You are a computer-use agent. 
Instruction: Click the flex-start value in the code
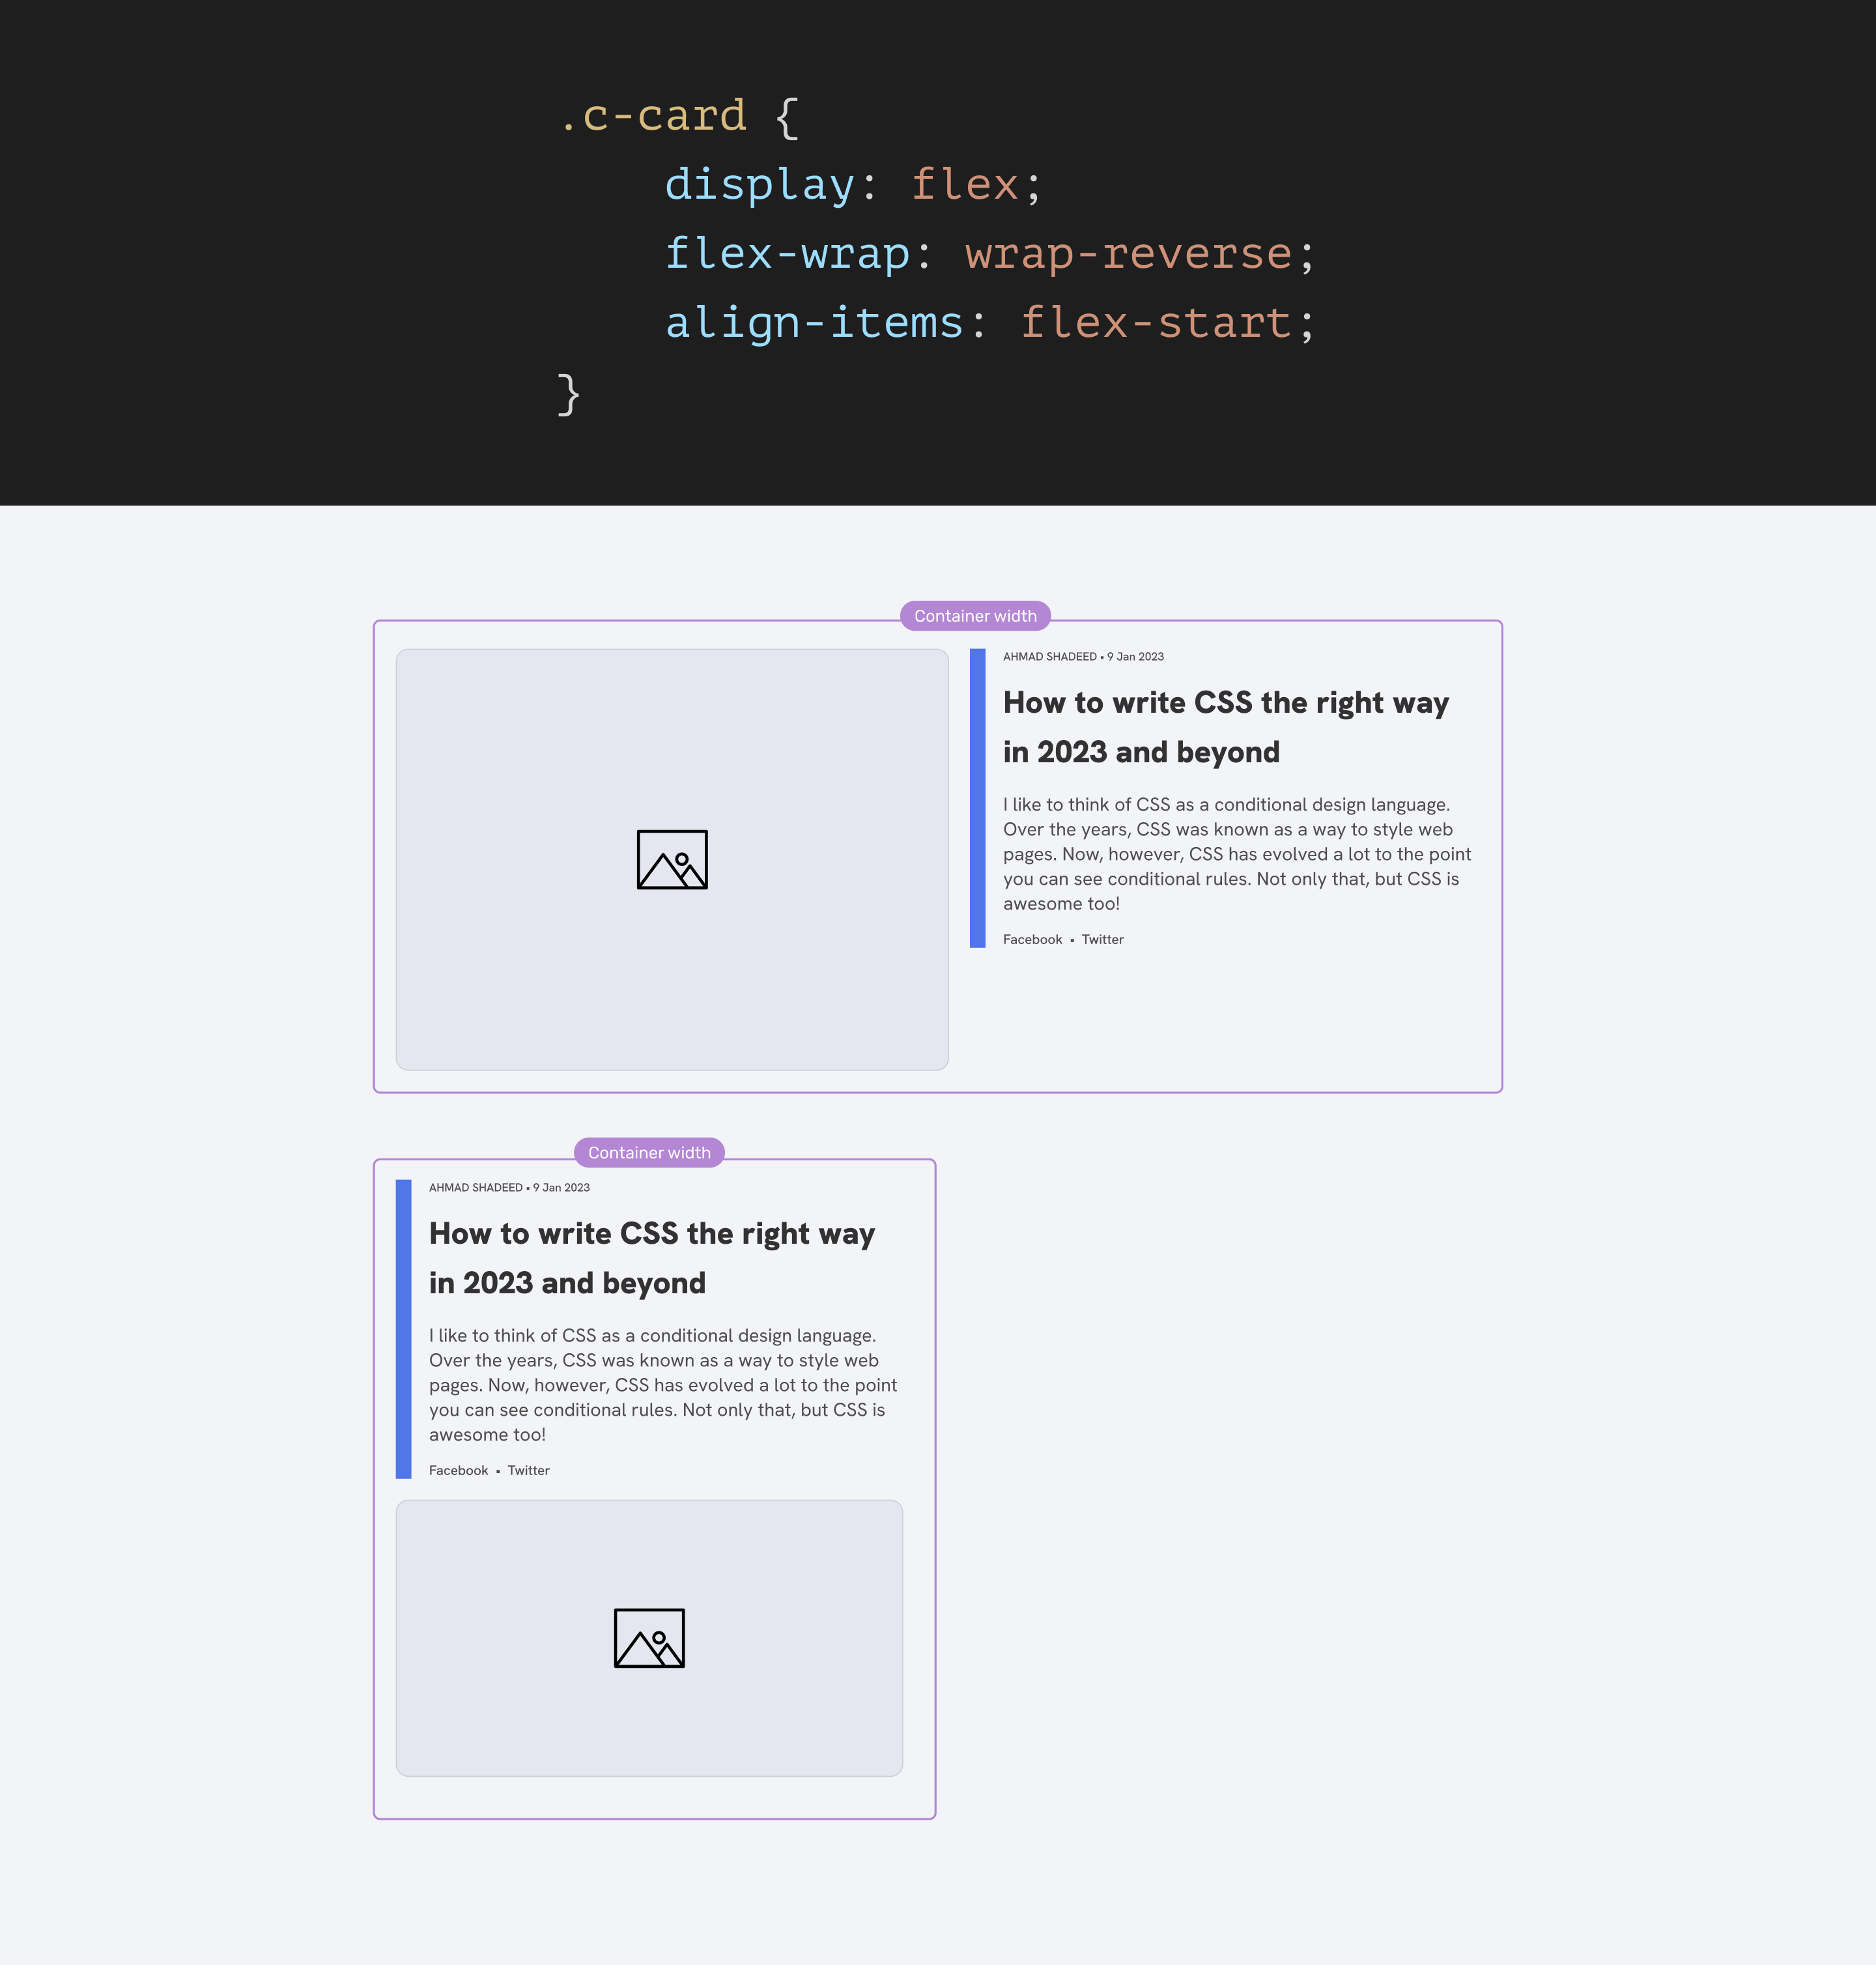coord(1156,322)
